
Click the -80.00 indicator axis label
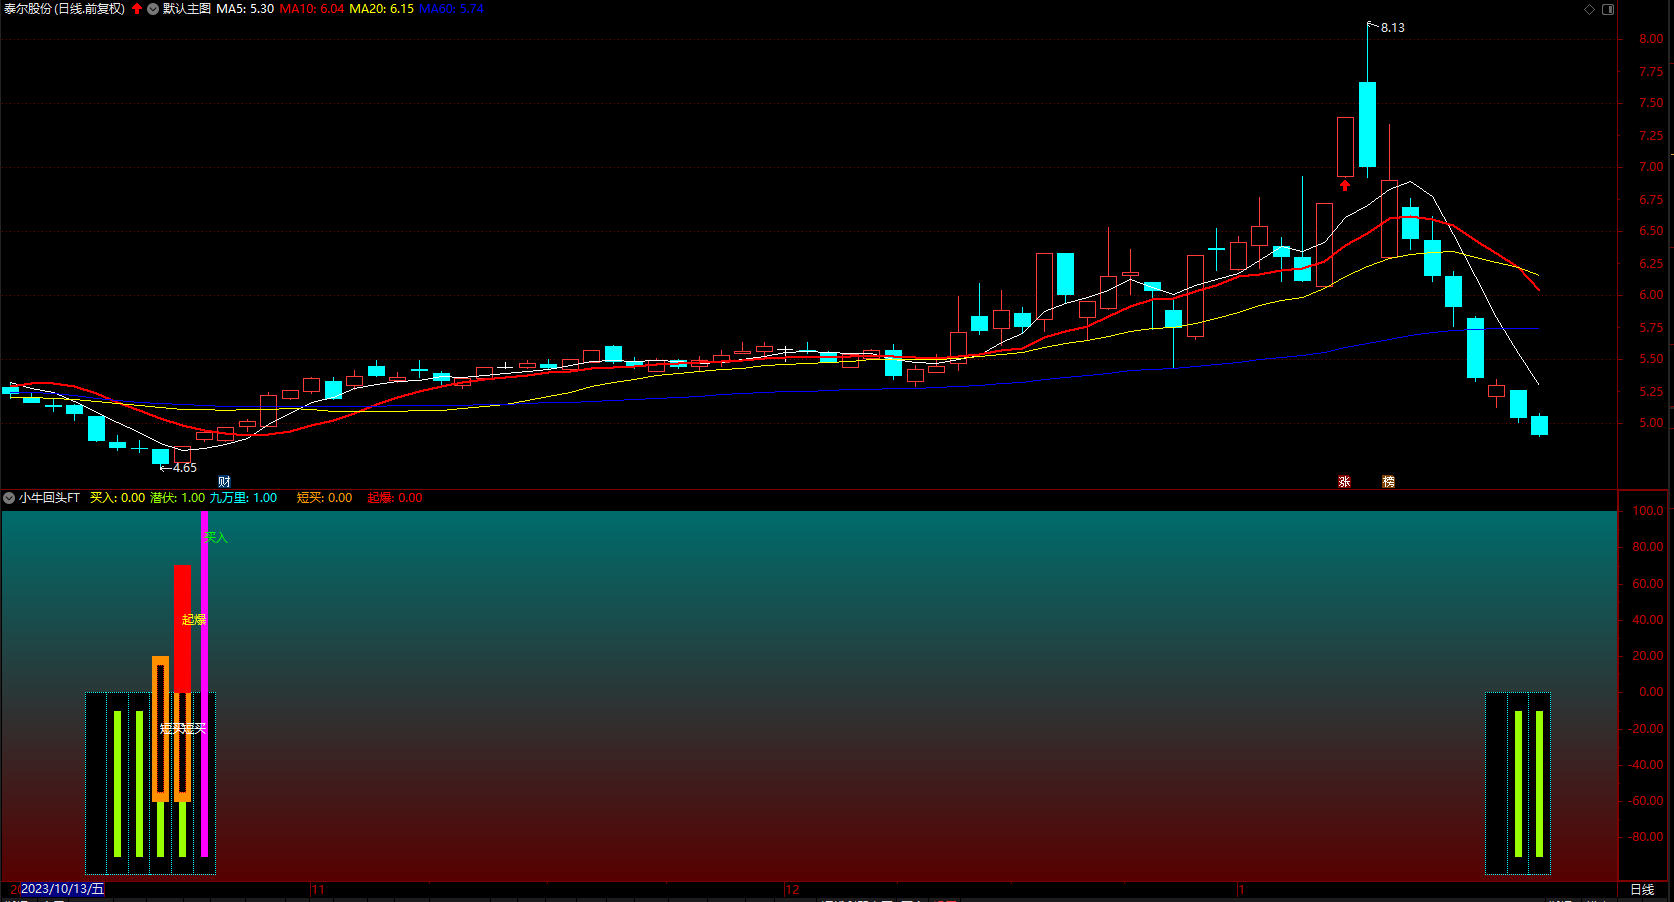pyautogui.click(x=1646, y=837)
